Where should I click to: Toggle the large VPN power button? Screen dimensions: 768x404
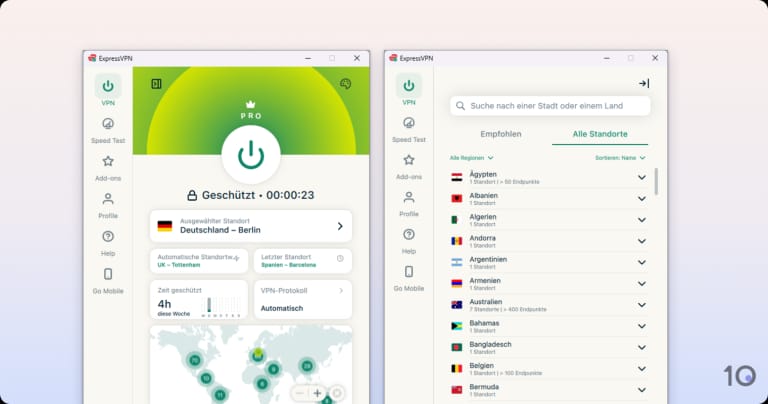click(251, 155)
